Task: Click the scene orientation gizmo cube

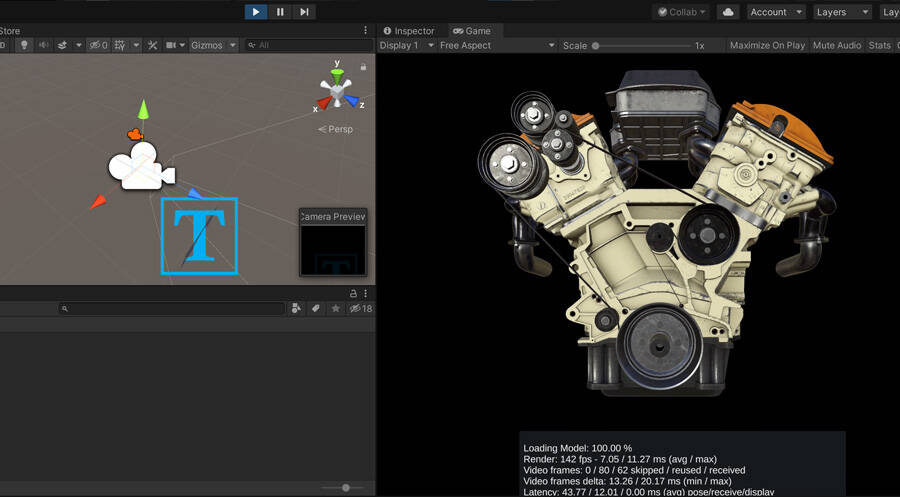Action: tap(338, 90)
